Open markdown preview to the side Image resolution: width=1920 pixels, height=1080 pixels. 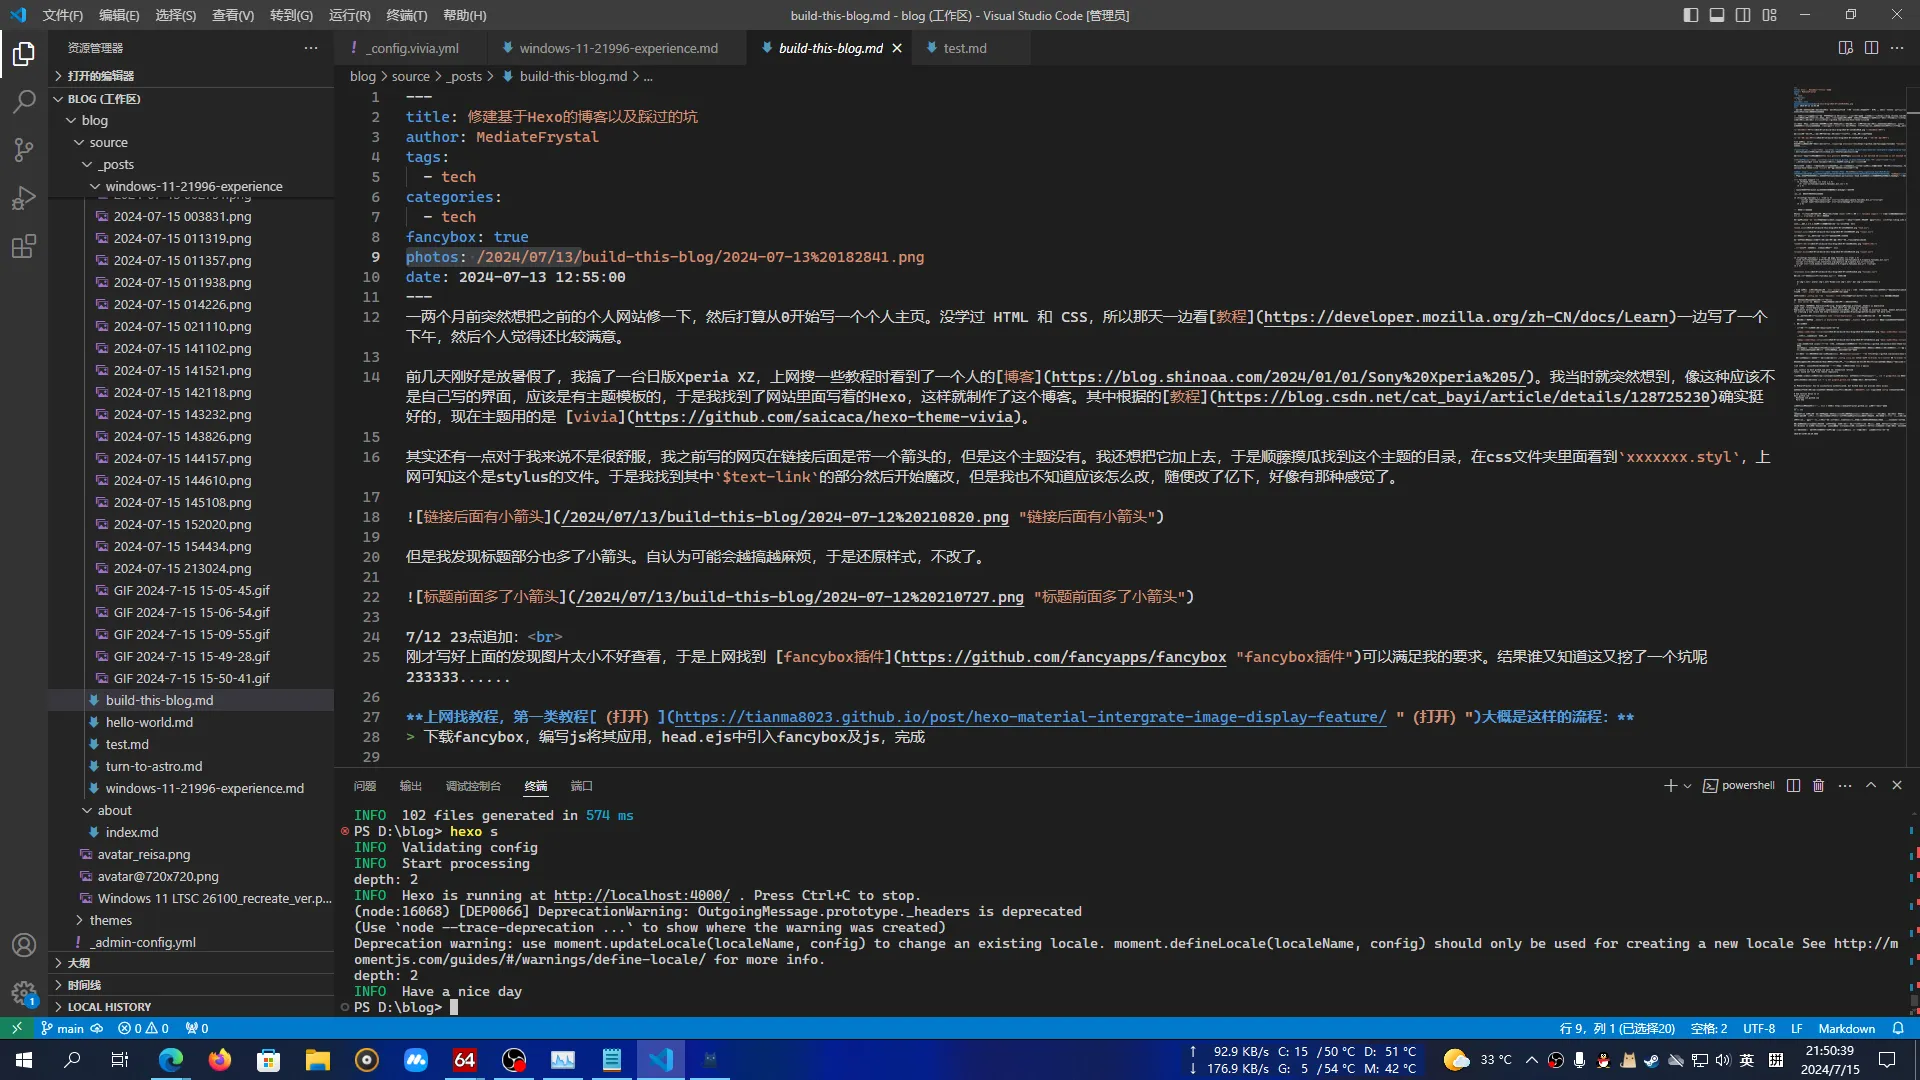point(1845,48)
